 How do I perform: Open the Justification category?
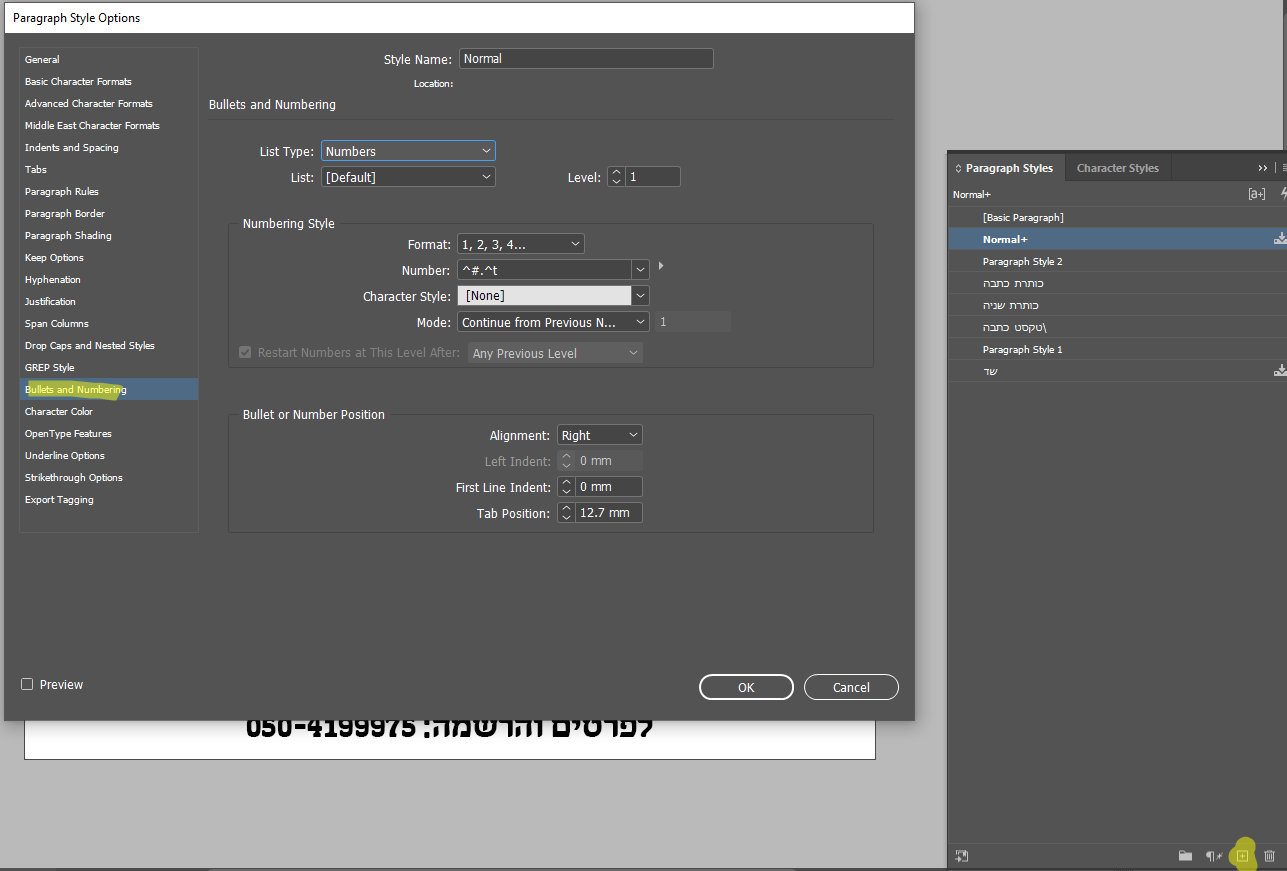(x=109, y=302)
